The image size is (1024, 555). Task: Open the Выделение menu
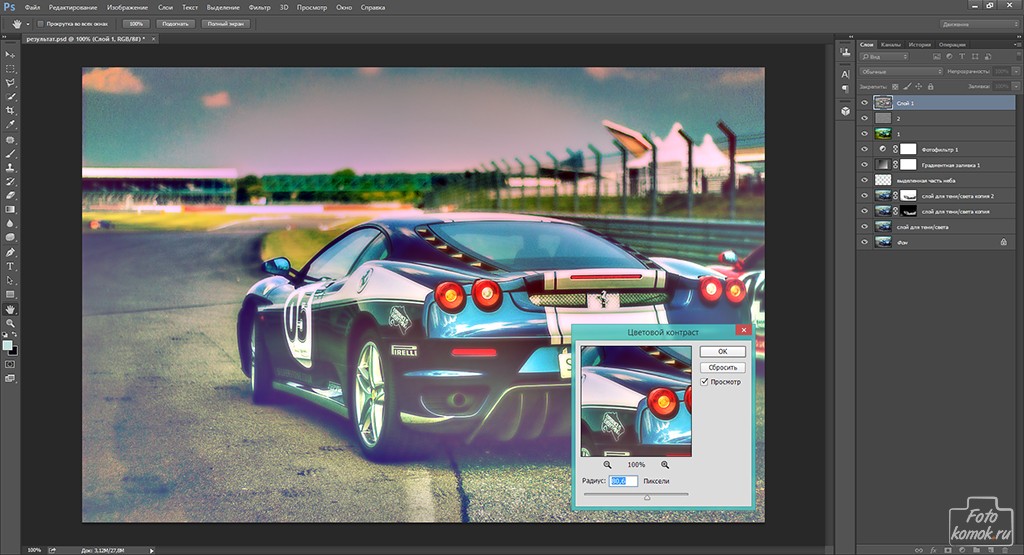point(222,7)
